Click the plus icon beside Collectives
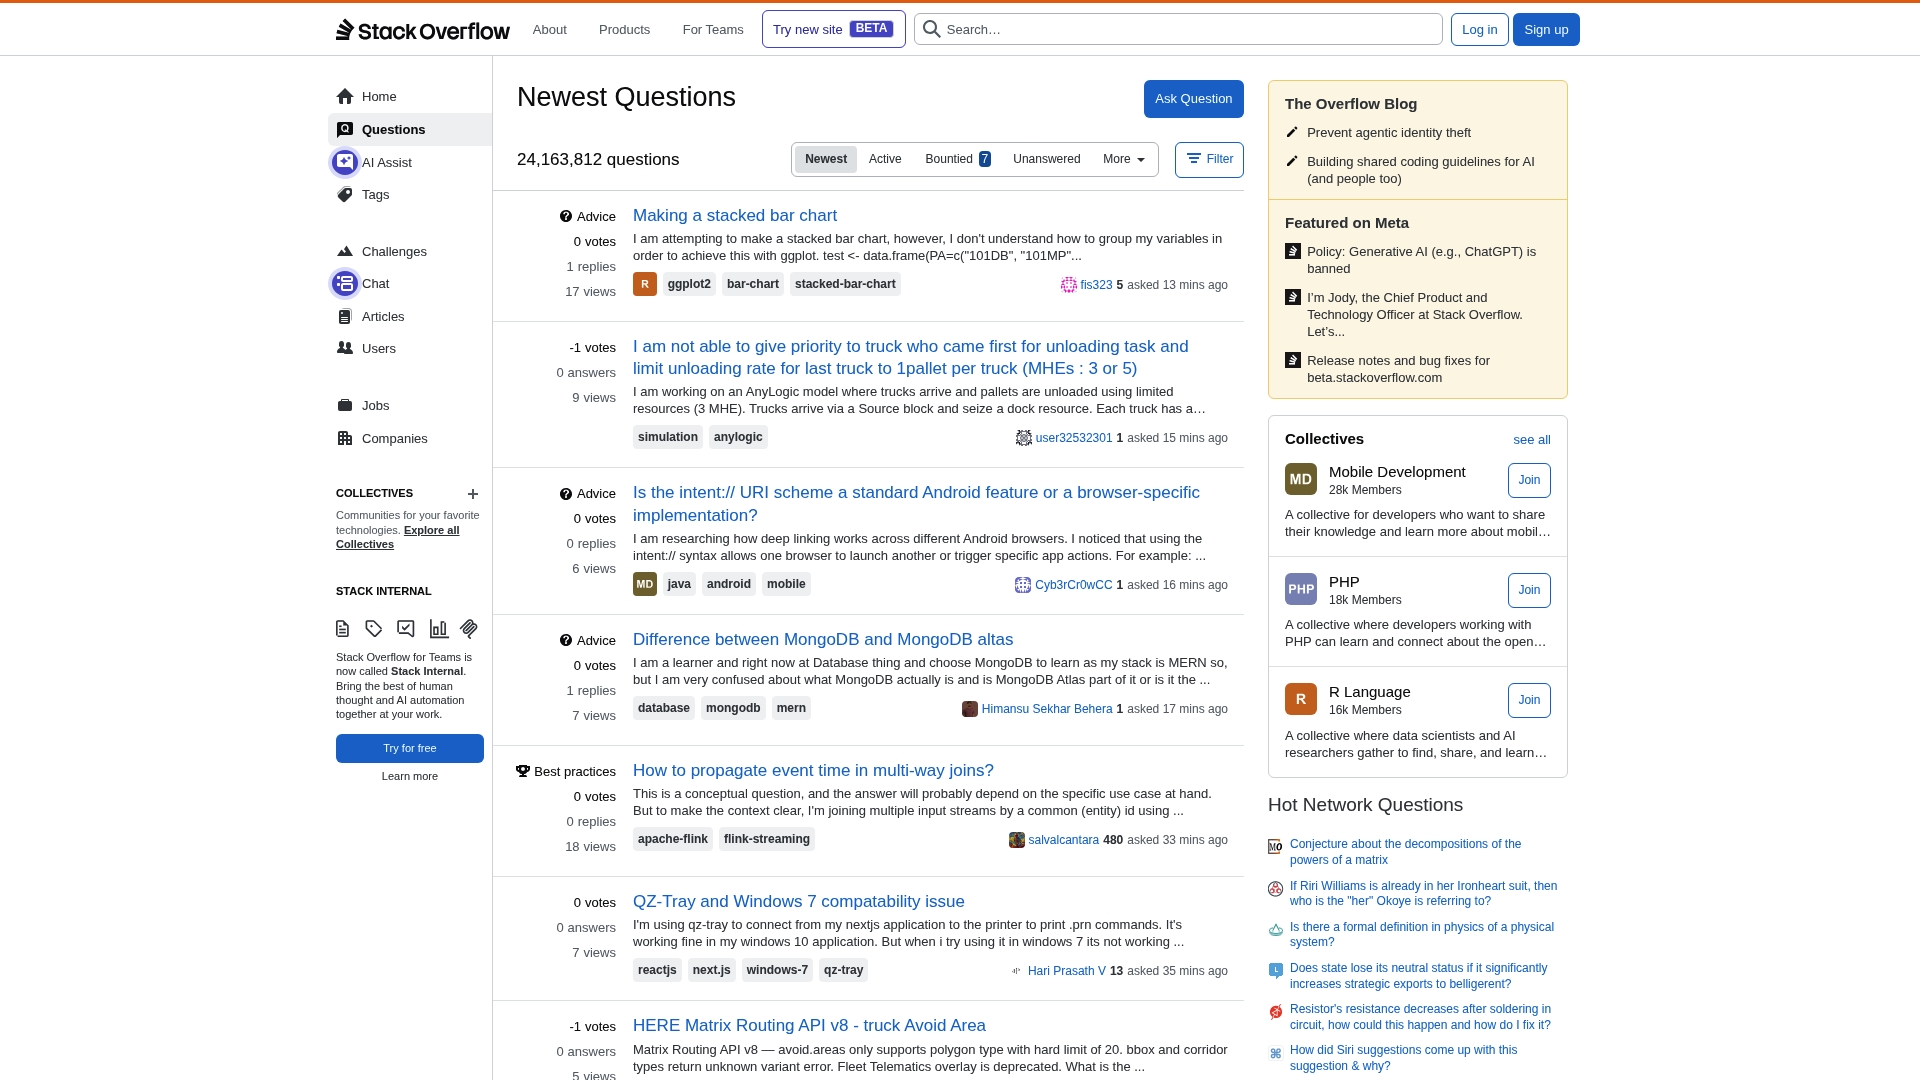 click(473, 494)
